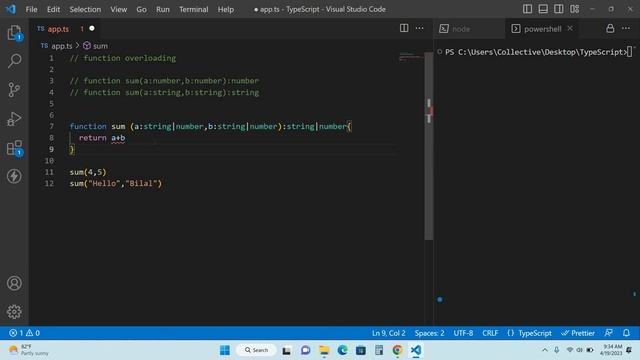
Task: Click the sum("Hello","Bilal") line
Action: point(116,184)
